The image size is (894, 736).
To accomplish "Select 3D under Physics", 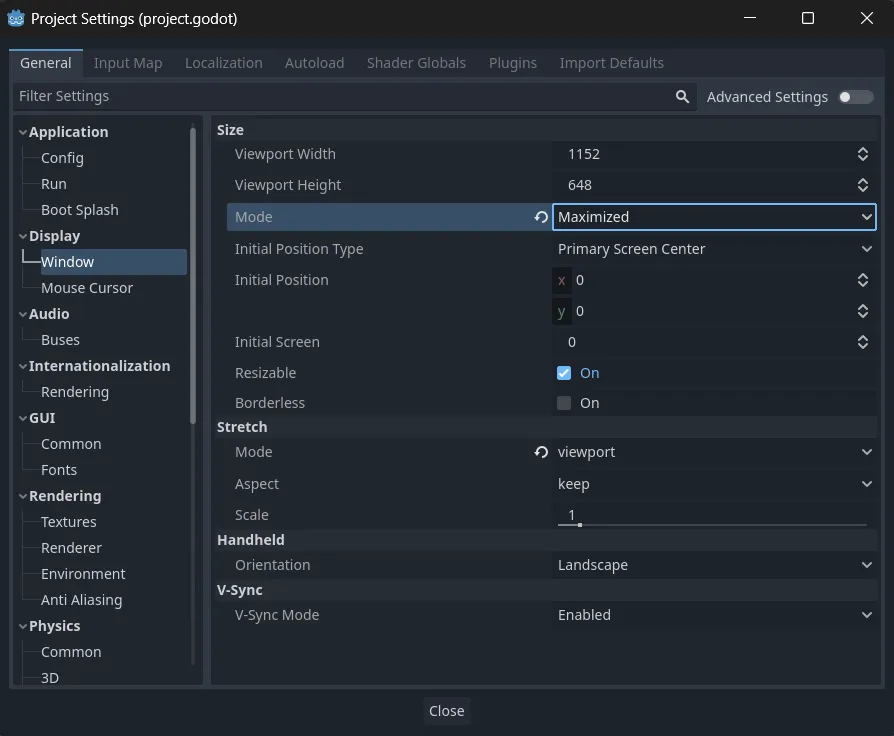I will point(50,678).
